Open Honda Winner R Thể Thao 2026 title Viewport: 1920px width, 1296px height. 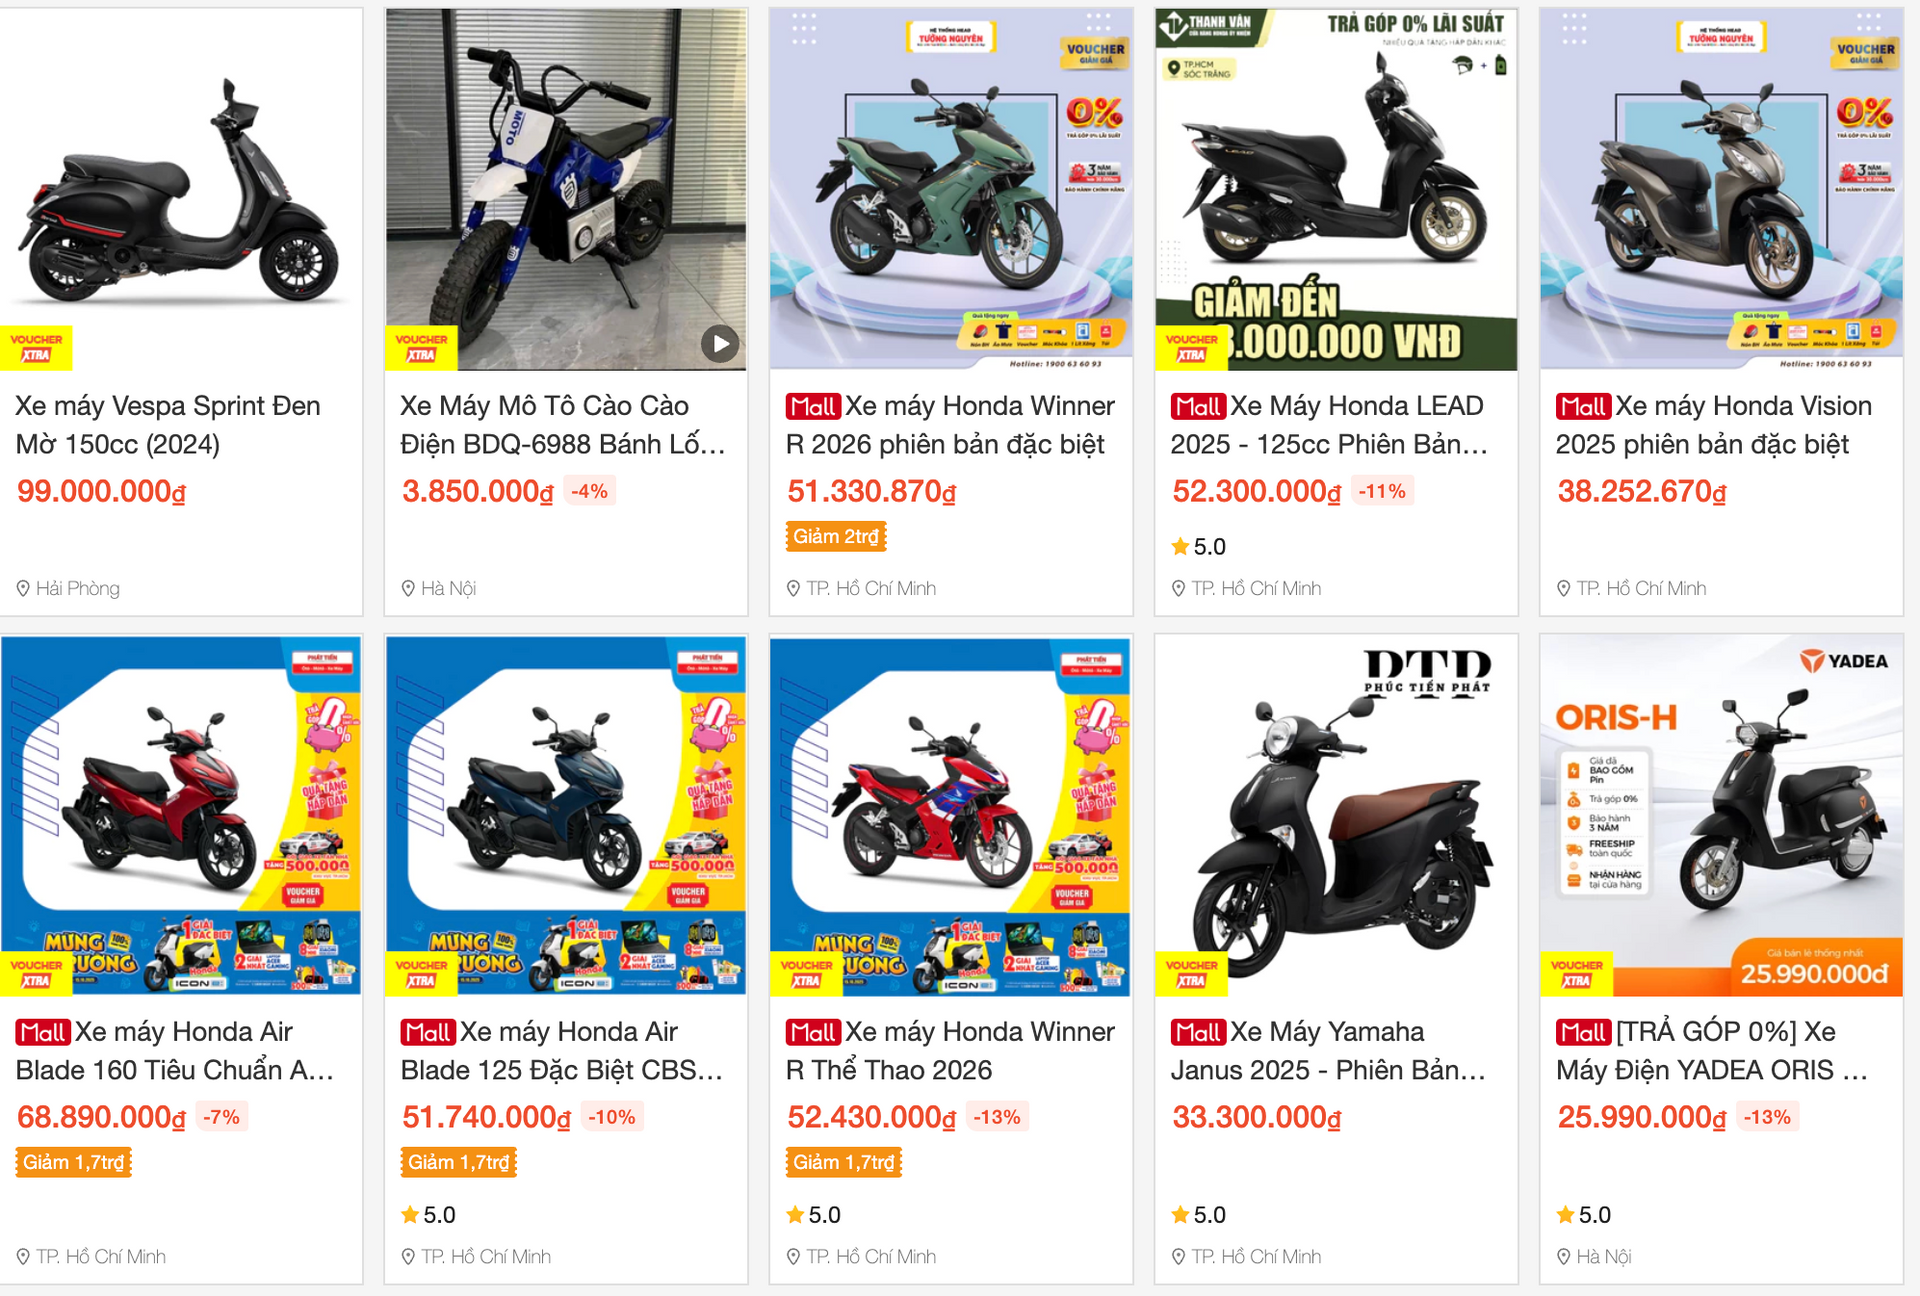[x=950, y=1051]
